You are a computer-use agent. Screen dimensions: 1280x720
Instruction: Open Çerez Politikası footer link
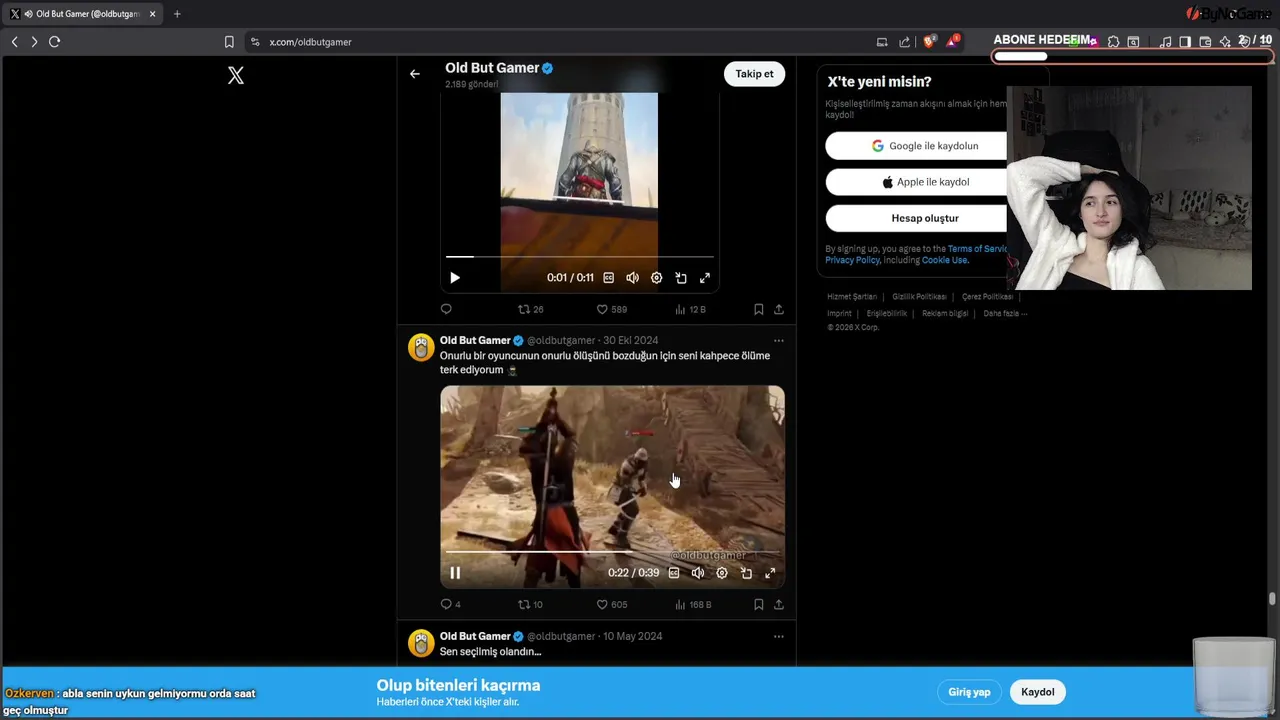point(987,297)
